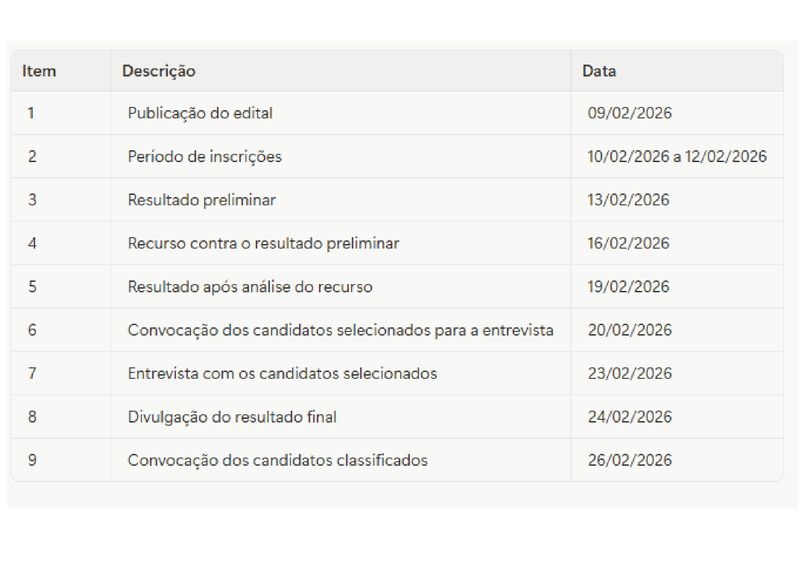
Task: Select 'Convocação dos candidatos classificados' cell
Action: [x=277, y=460]
